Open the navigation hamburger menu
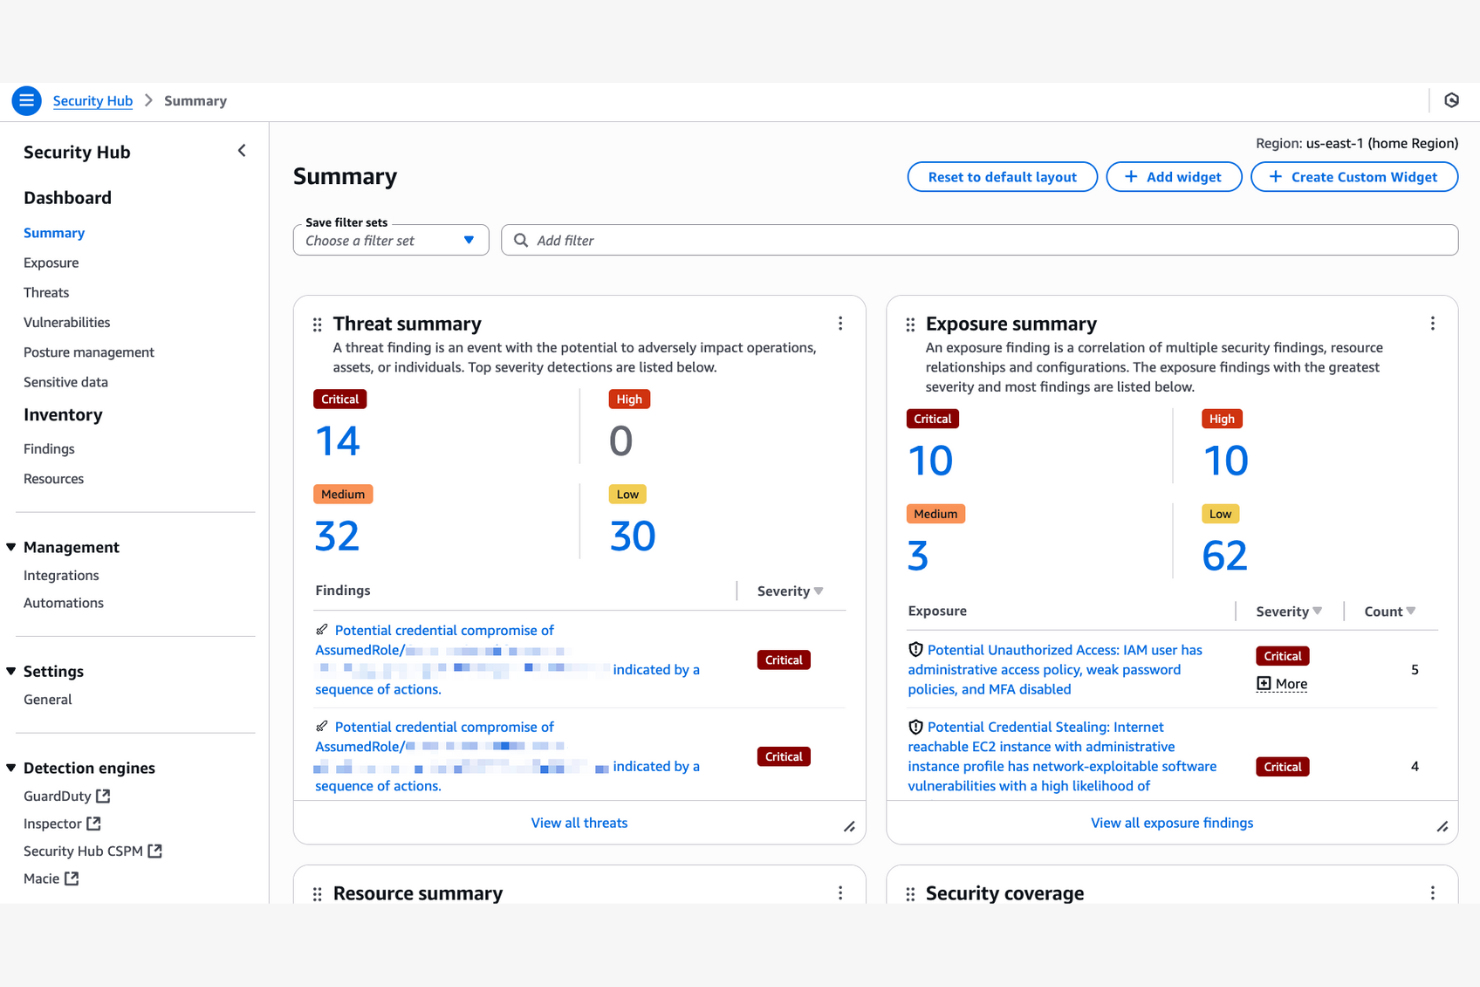This screenshot has width=1480, height=987. (26, 100)
